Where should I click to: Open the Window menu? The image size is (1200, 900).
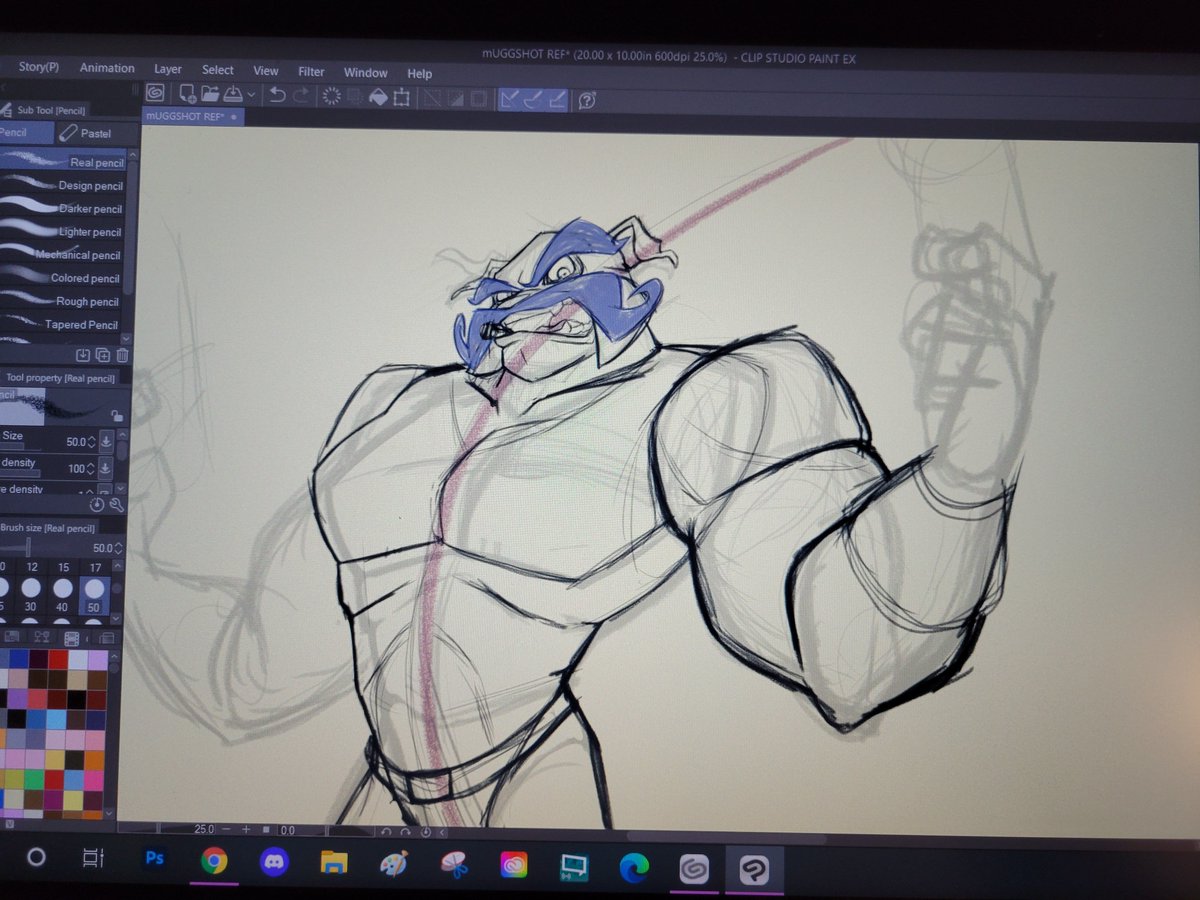(366, 73)
